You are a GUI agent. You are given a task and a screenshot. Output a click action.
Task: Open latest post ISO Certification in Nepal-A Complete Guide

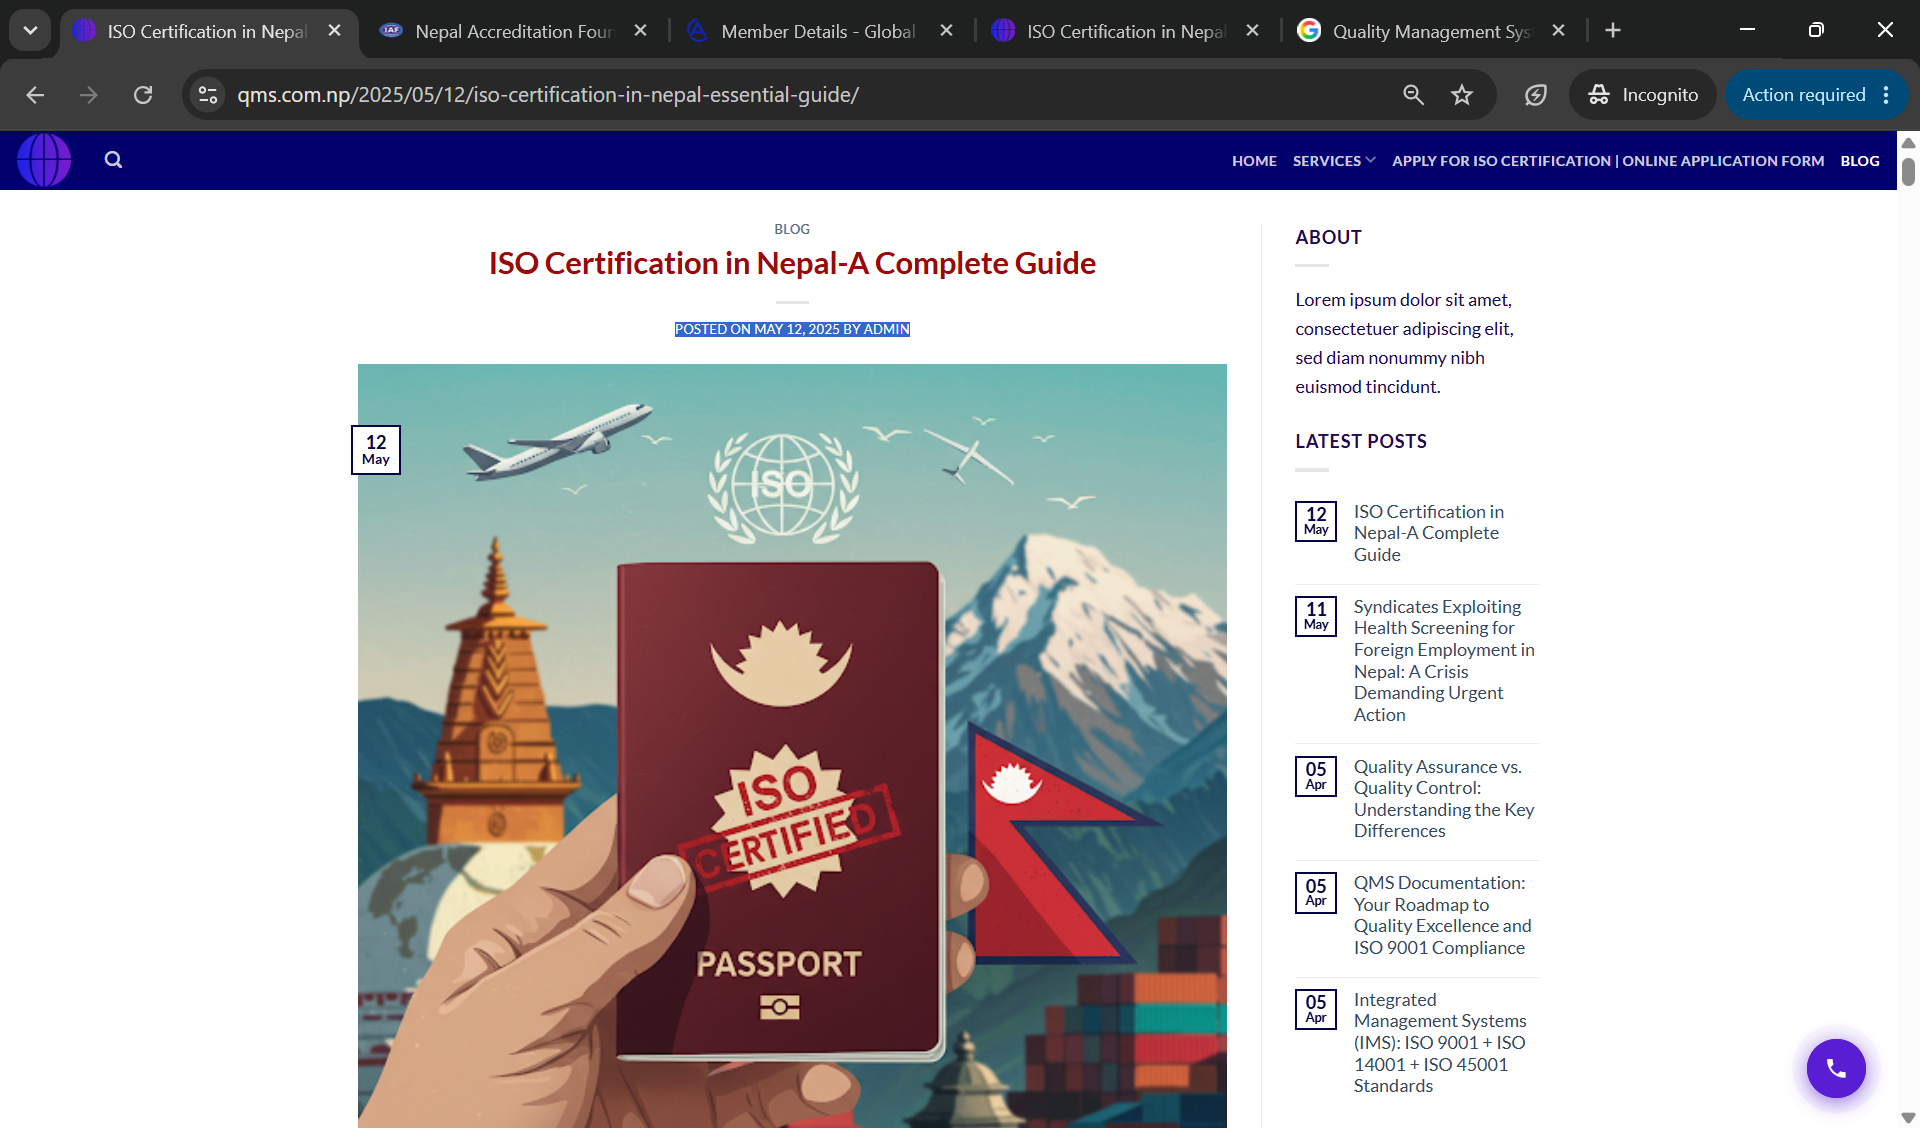[x=1429, y=533]
